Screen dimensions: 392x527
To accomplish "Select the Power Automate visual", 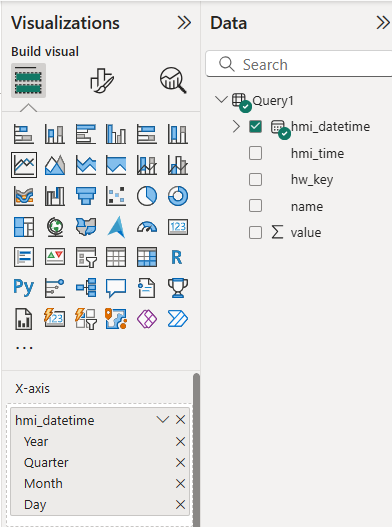I will click(178, 319).
